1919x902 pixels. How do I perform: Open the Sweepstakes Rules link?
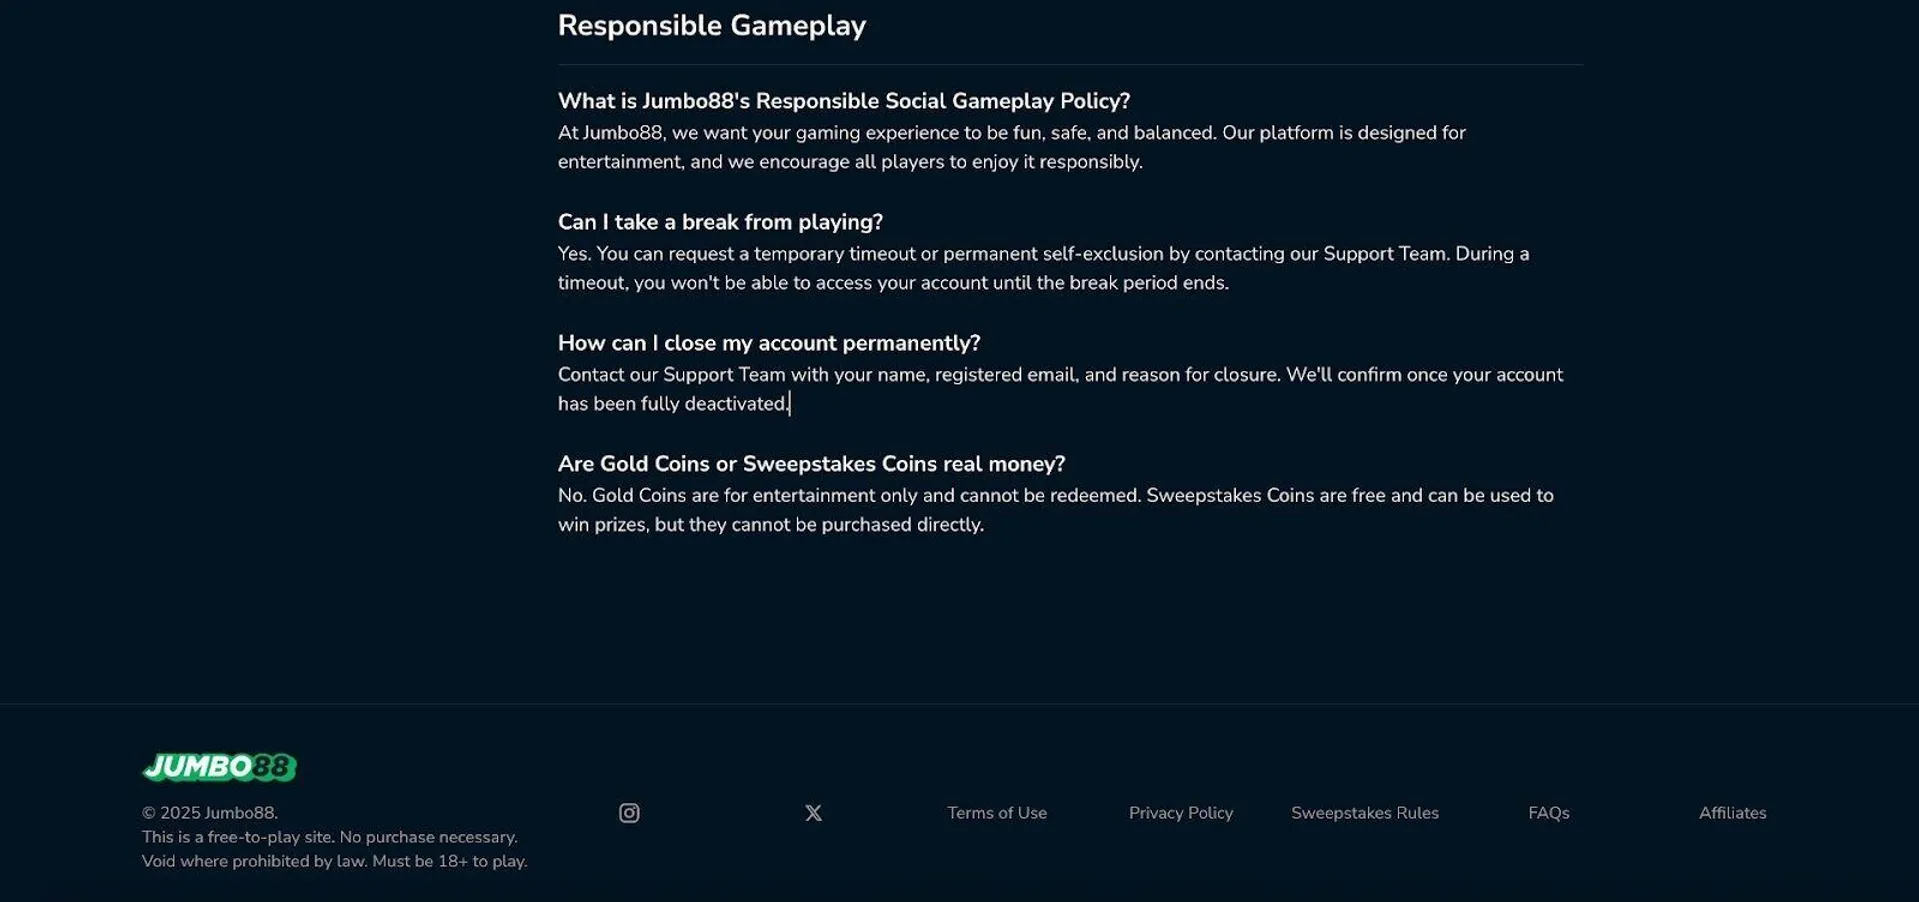click(x=1364, y=813)
